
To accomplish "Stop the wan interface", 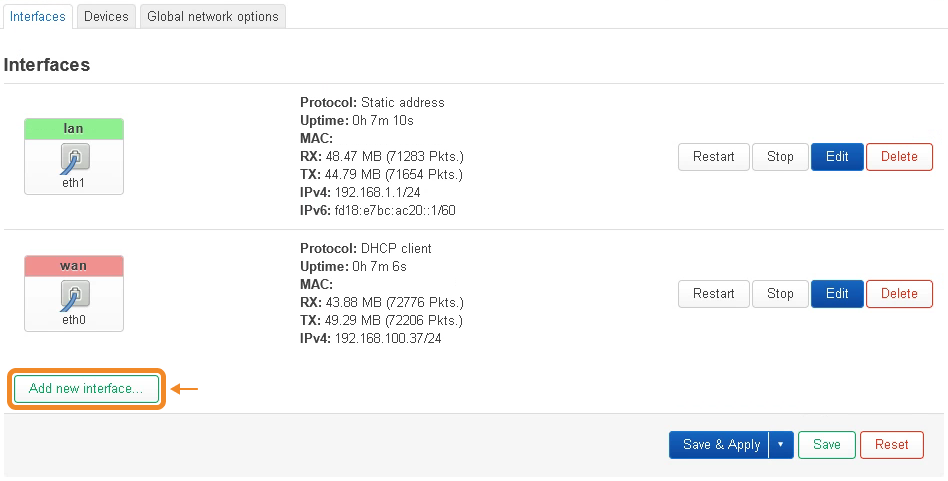I will tap(780, 294).
